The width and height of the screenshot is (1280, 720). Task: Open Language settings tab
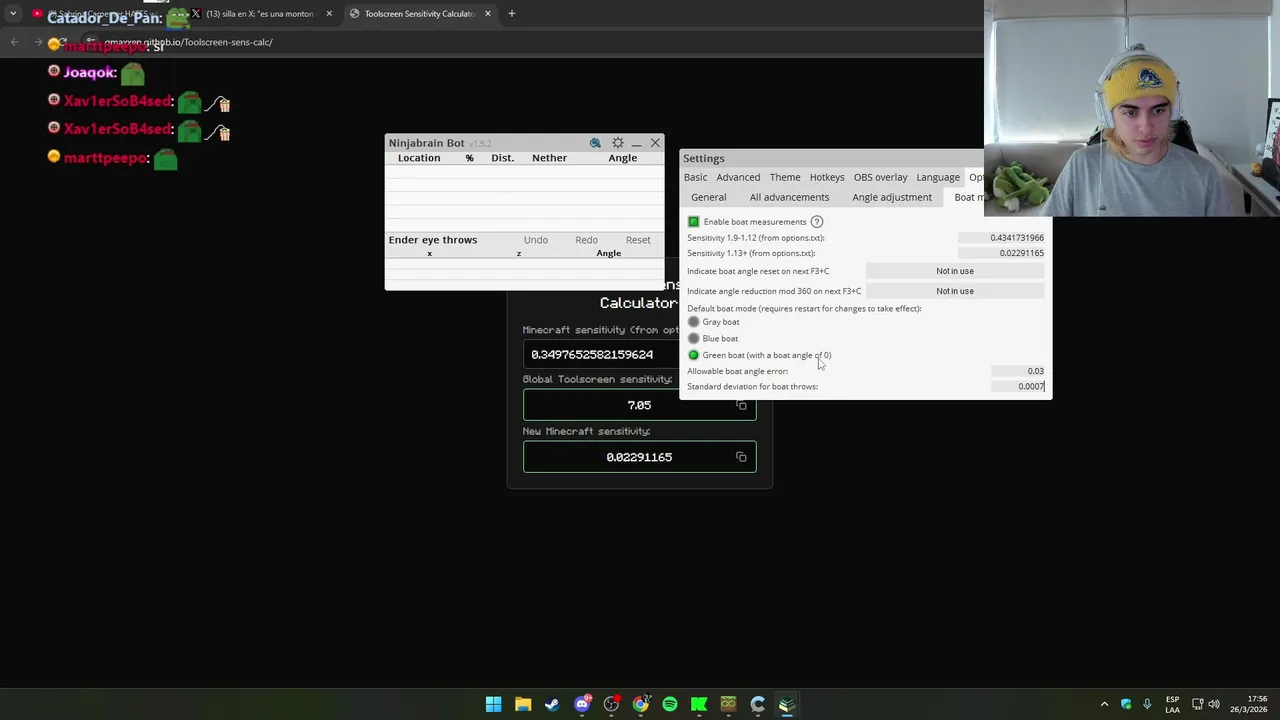coord(938,177)
